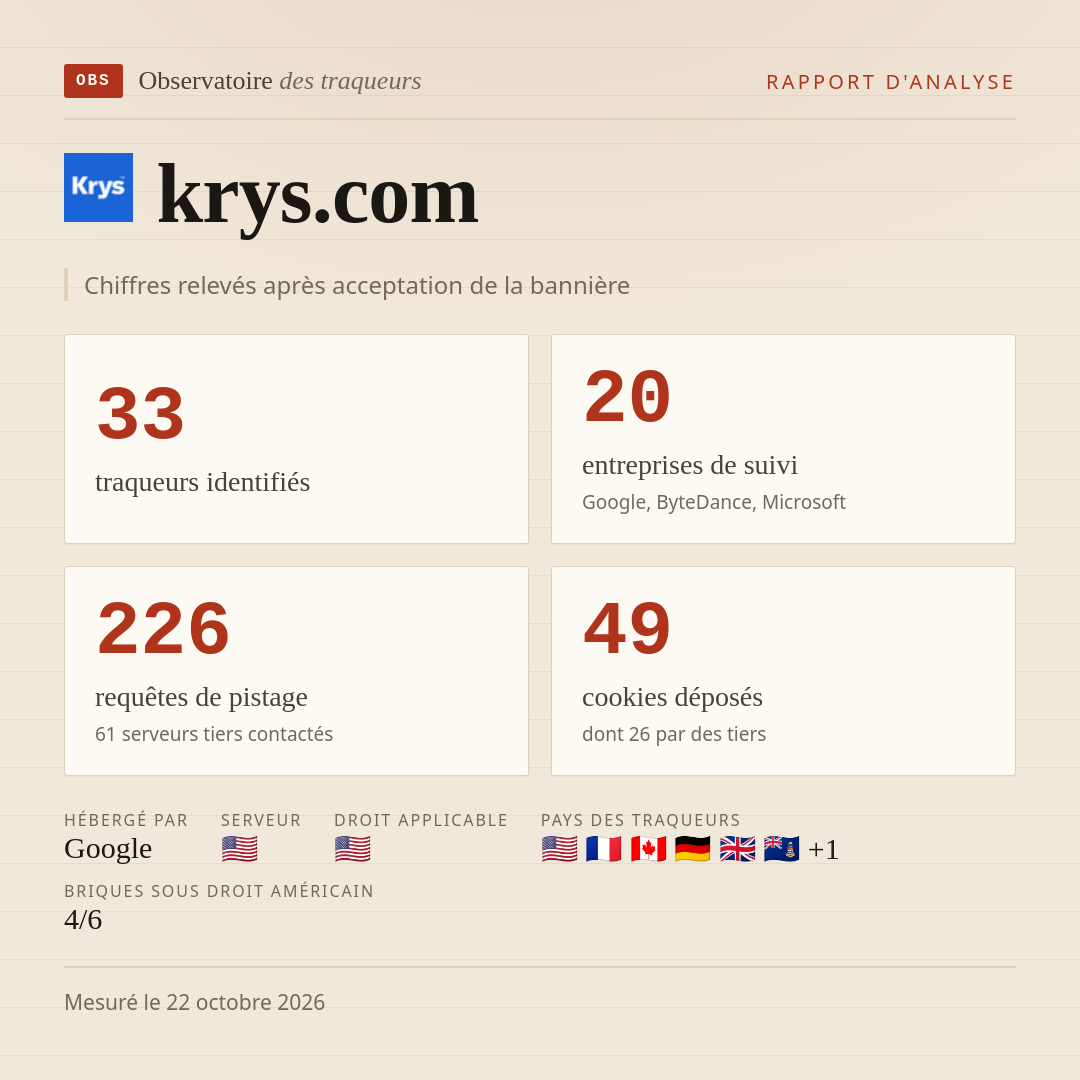Click the RAPPORT D'ANALYSE label

(890, 82)
